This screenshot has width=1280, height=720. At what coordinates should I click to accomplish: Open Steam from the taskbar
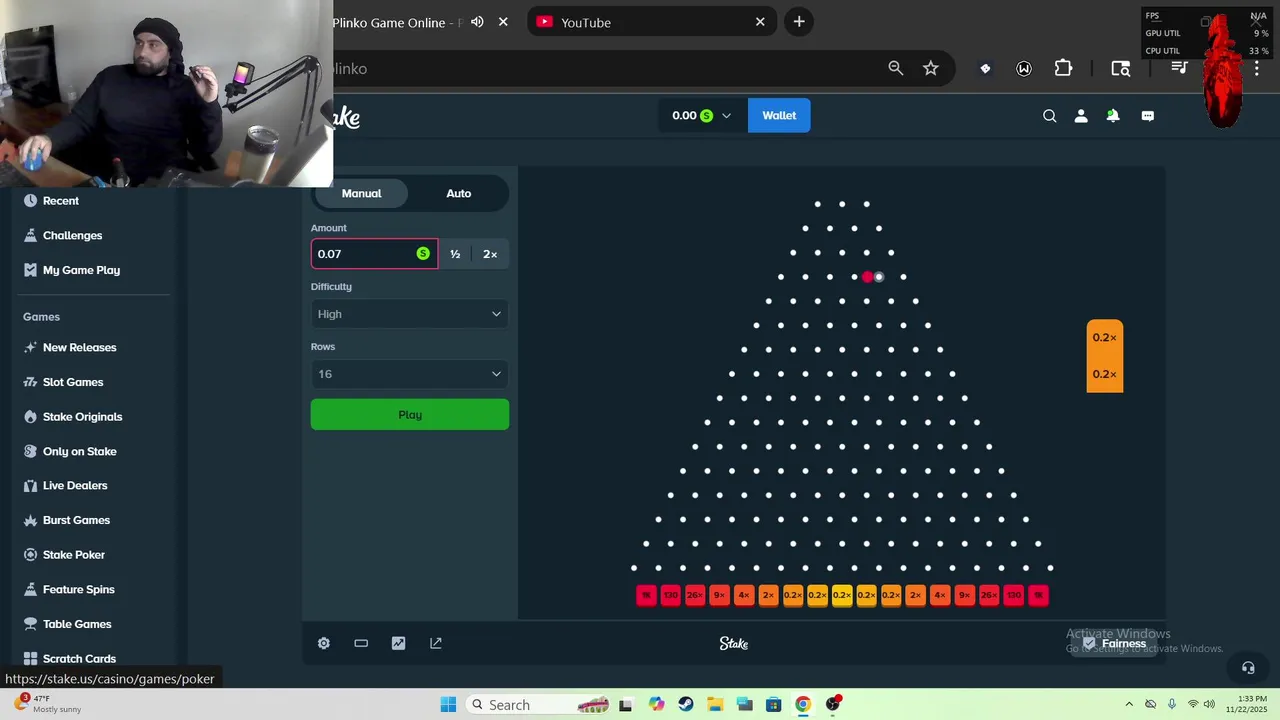click(x=686, y=705)
